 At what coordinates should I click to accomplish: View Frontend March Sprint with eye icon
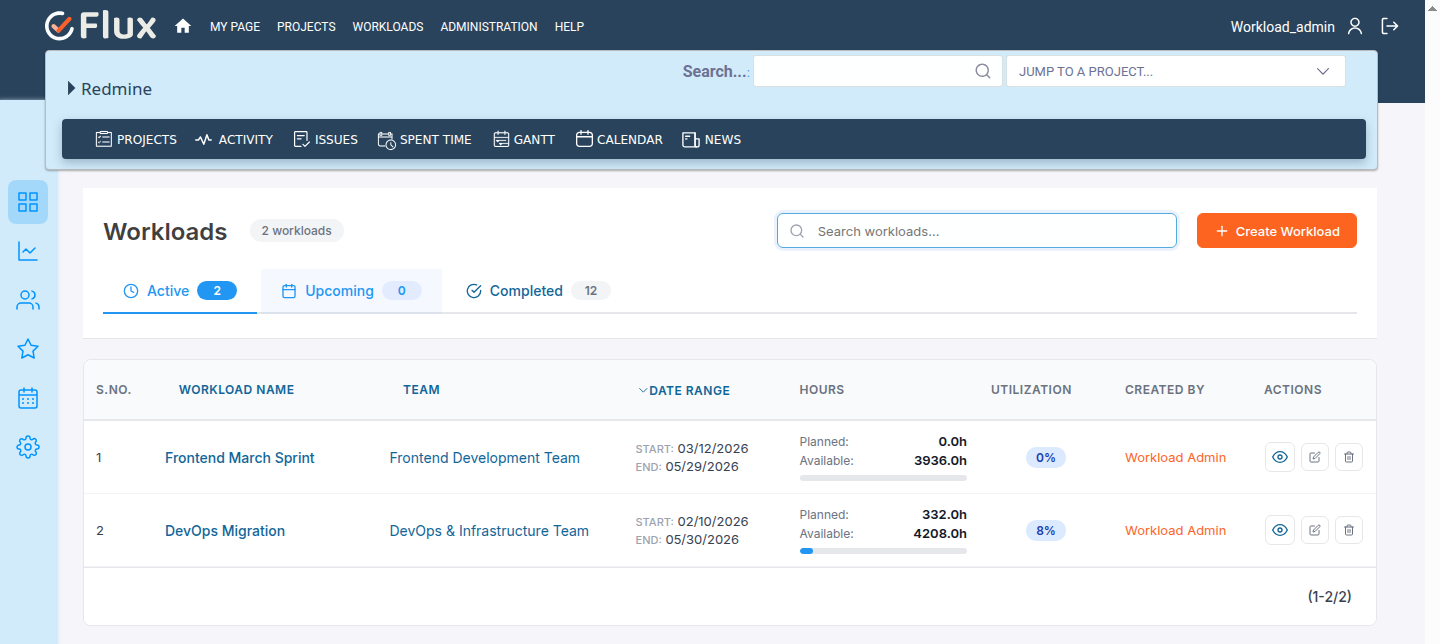pos(1280,457)
